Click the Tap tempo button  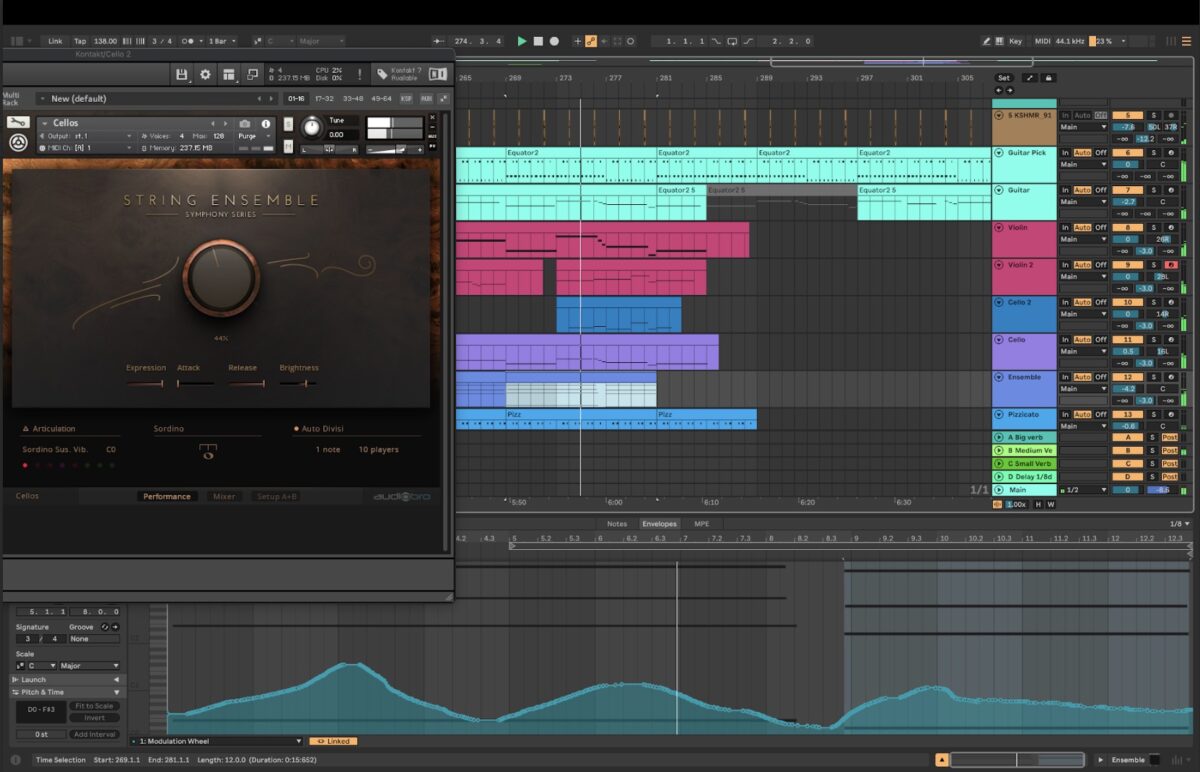coord(80,41)
